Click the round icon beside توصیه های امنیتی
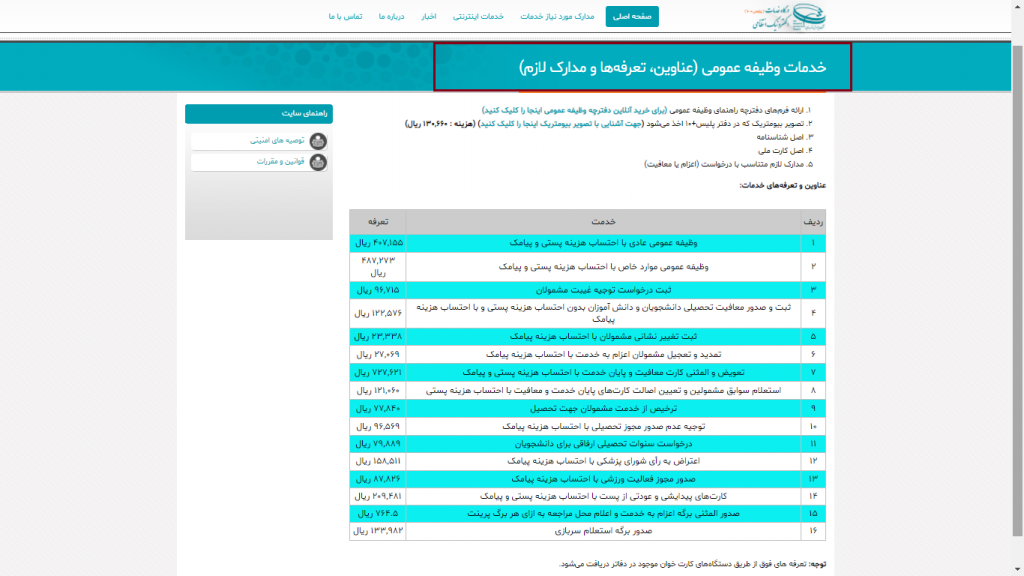Viewport: 1024px width, 576px height. click(318, 141)
